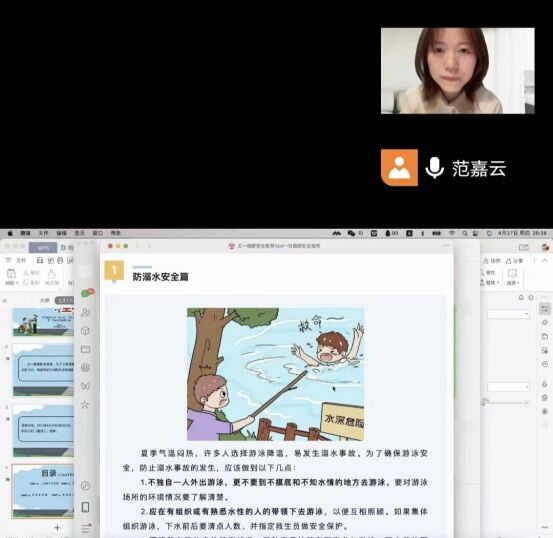This screenshot has height=538, width=553.
Task: Open WeChat Channels butterfly icon
Action: [x=85, y=386]
